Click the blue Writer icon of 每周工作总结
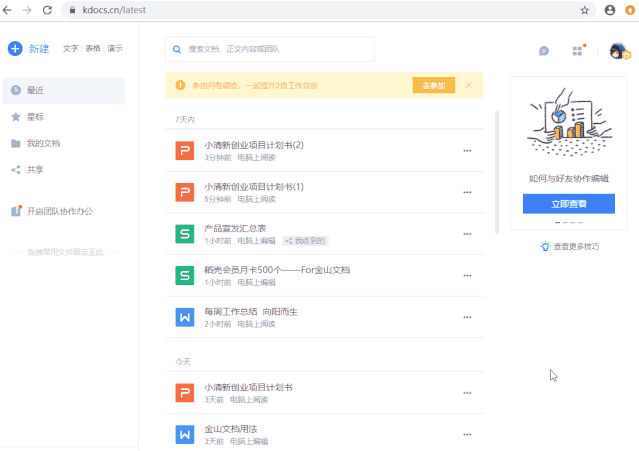This screenshot has height=451, width=639. 185,317
